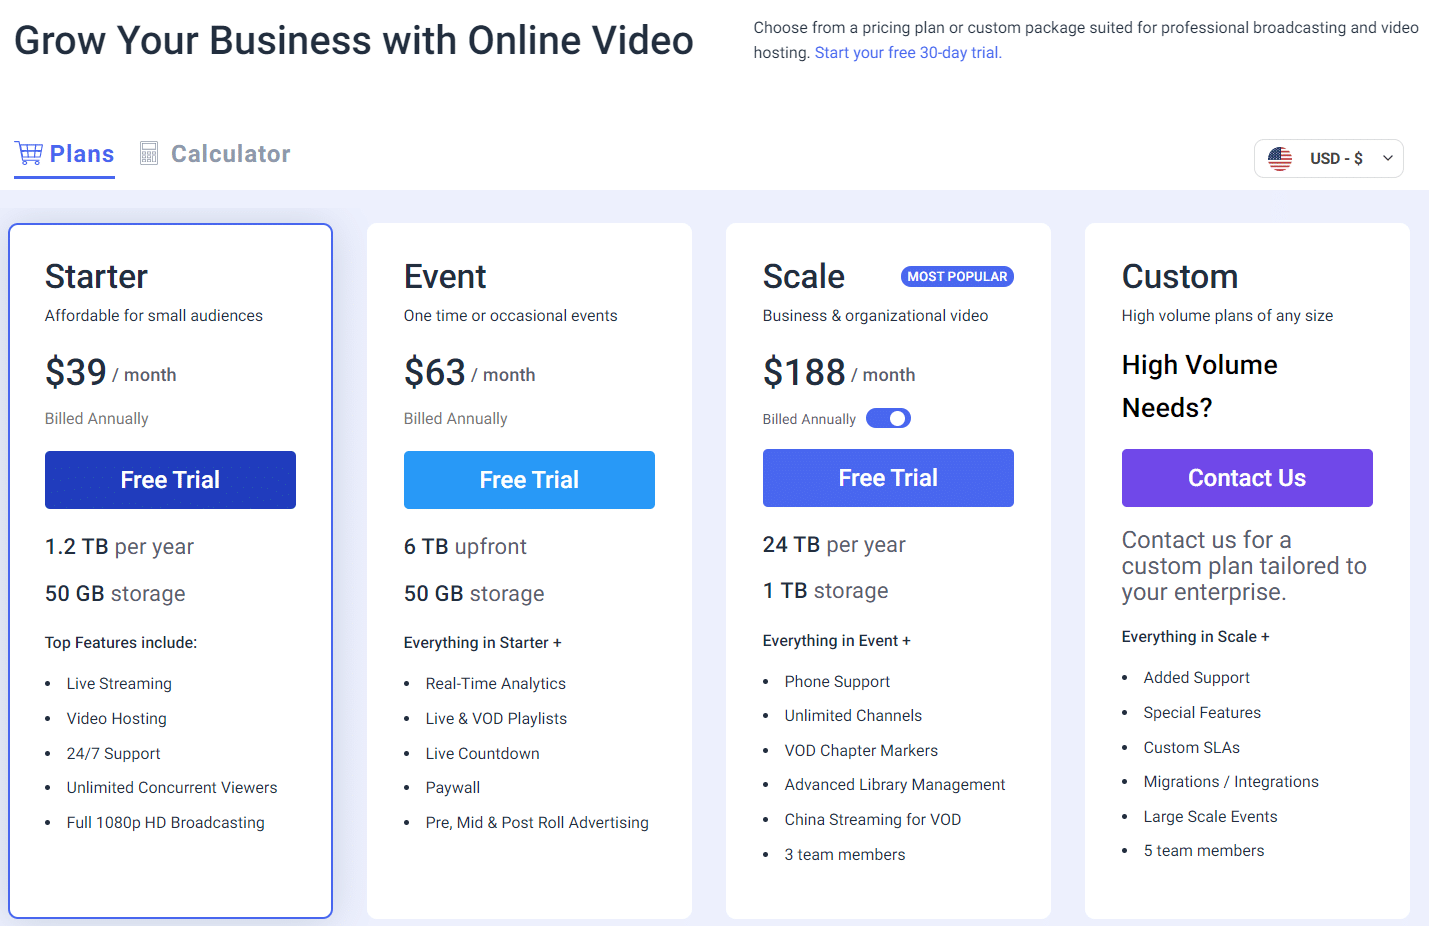The height and width of the screenshot is (926, 1429).
Task: Click the Event plan title
Action: pos(445,277)
